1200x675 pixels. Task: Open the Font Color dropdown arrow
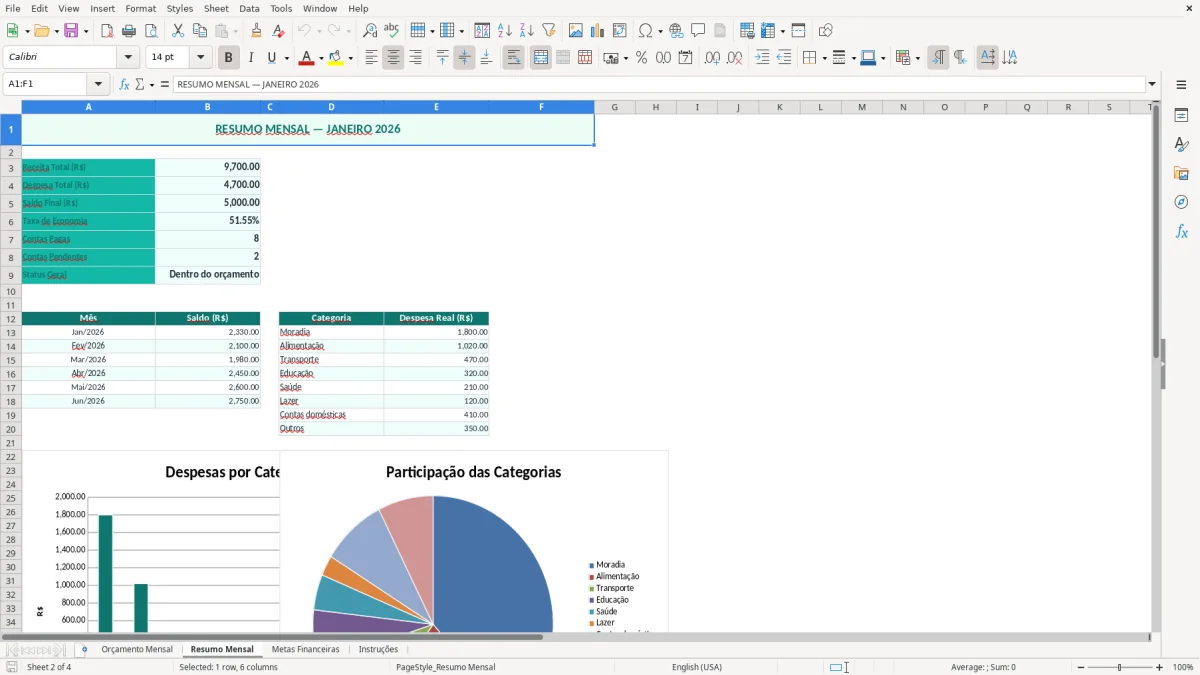pyautogui.click(x=320, y=58)
